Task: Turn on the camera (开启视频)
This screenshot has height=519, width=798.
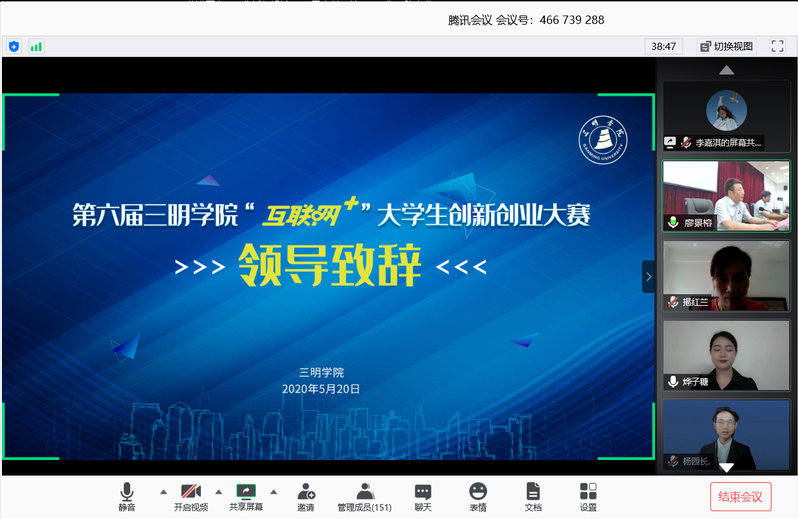Action: coord(191,496)
